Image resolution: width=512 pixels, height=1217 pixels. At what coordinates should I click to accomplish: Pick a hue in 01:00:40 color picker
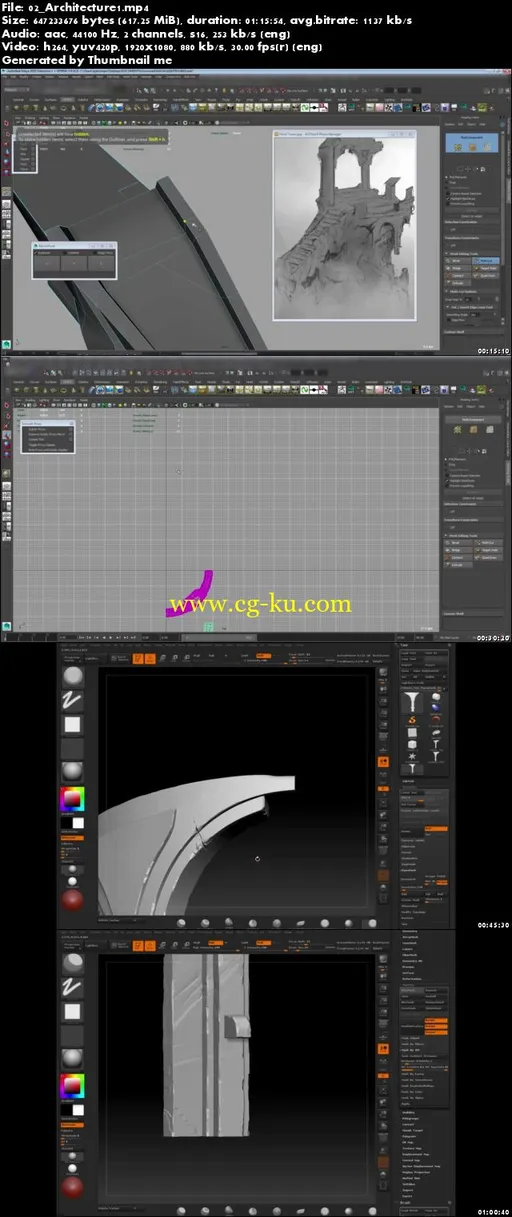pos(72,1086)
